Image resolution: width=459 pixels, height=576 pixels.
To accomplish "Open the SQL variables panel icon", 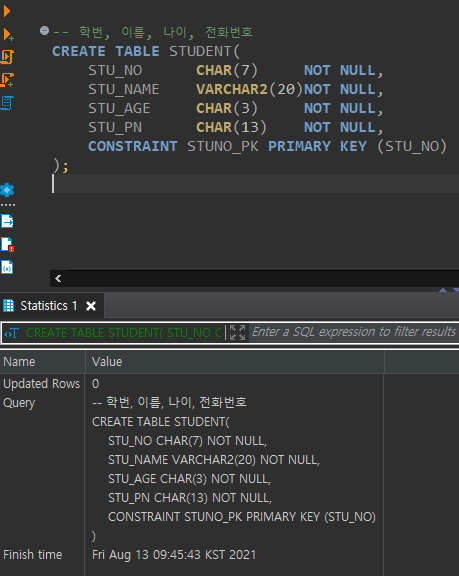I will [x=7, y=267].
